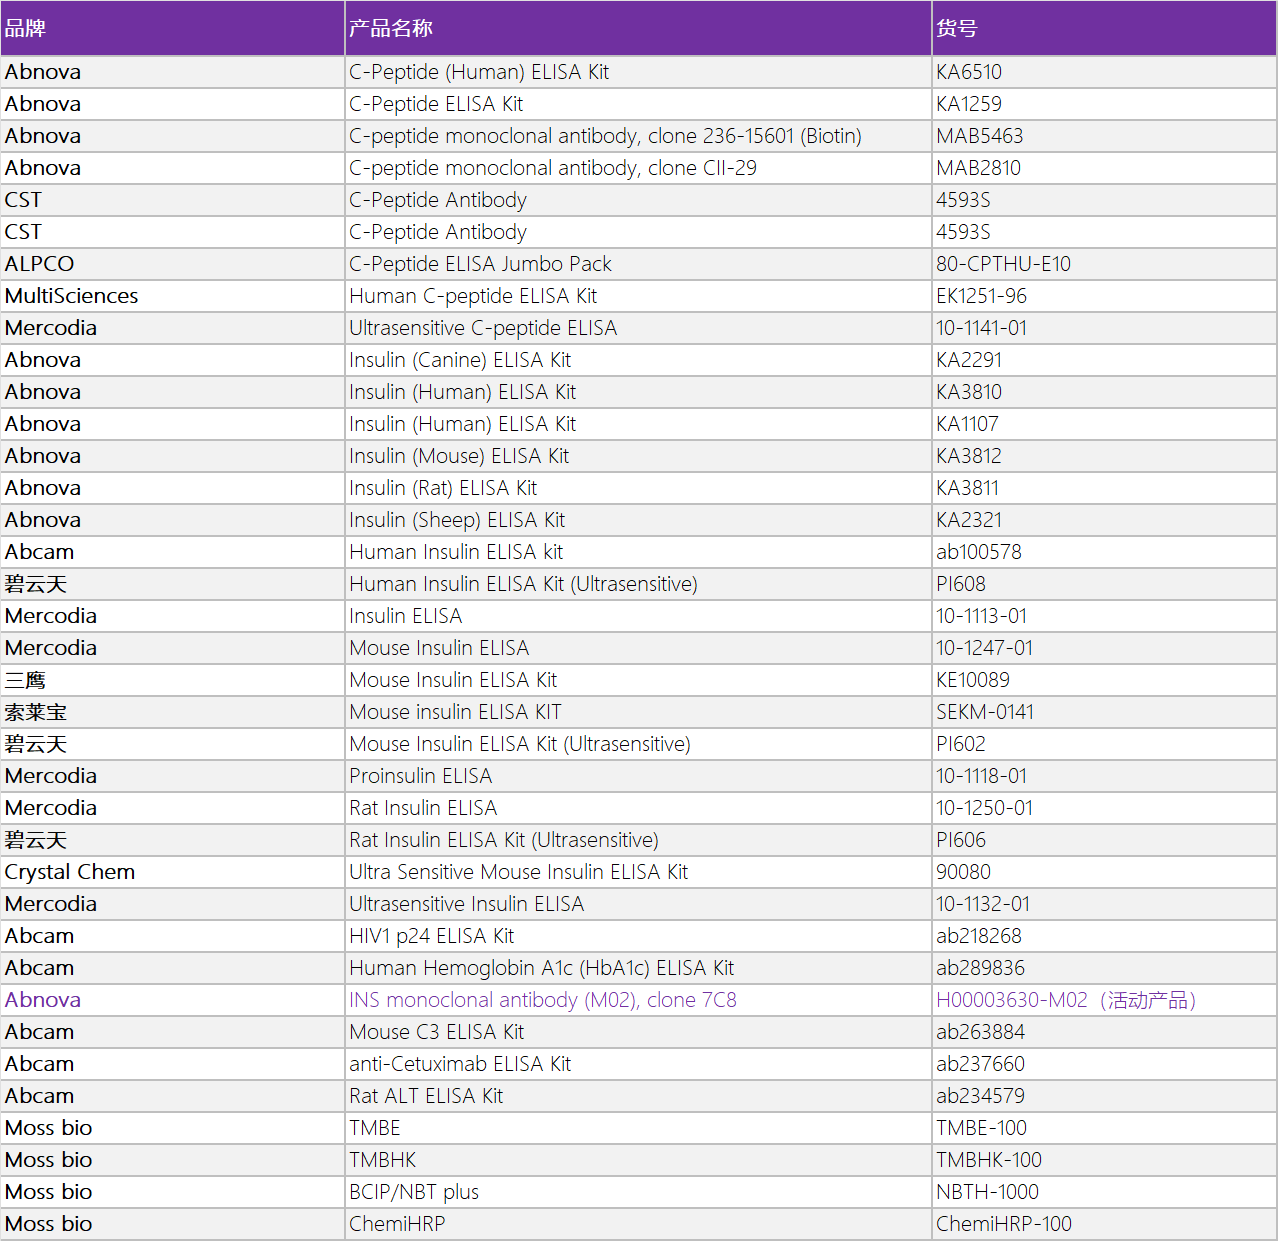The image size is (1278, 1241).
Task: Open the "H00003630-M02（活动产品）" link
Action: 1066,1000
